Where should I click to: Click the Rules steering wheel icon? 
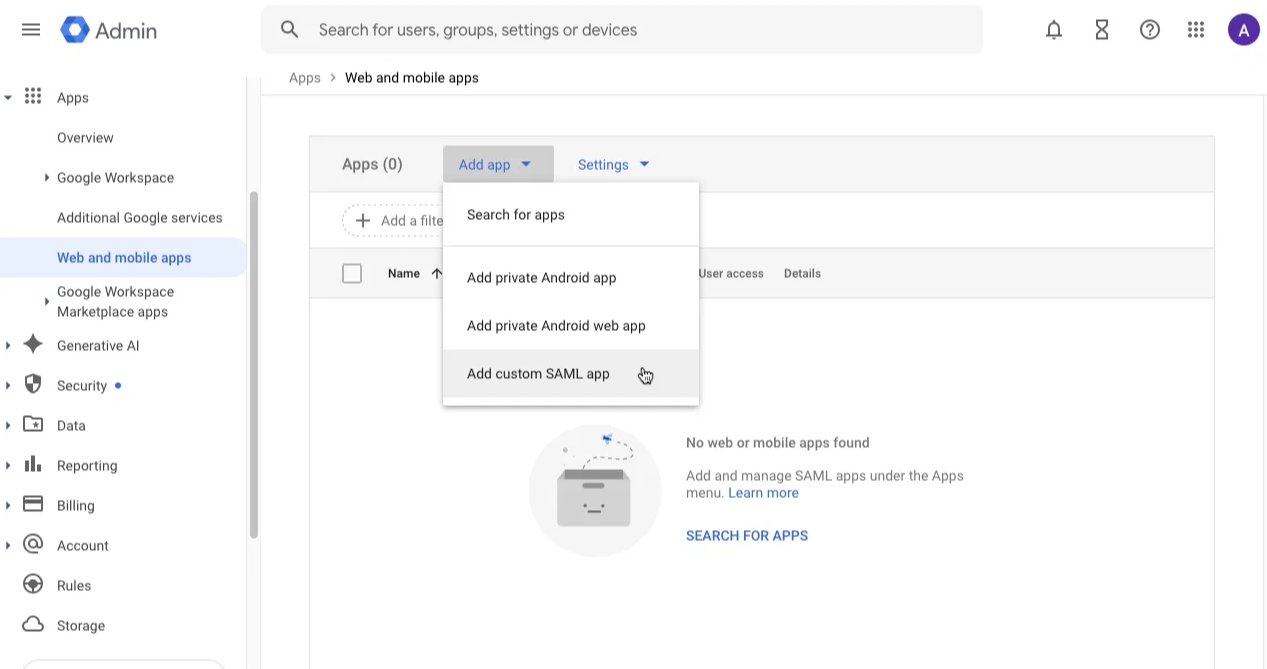[x=33, y=584]
